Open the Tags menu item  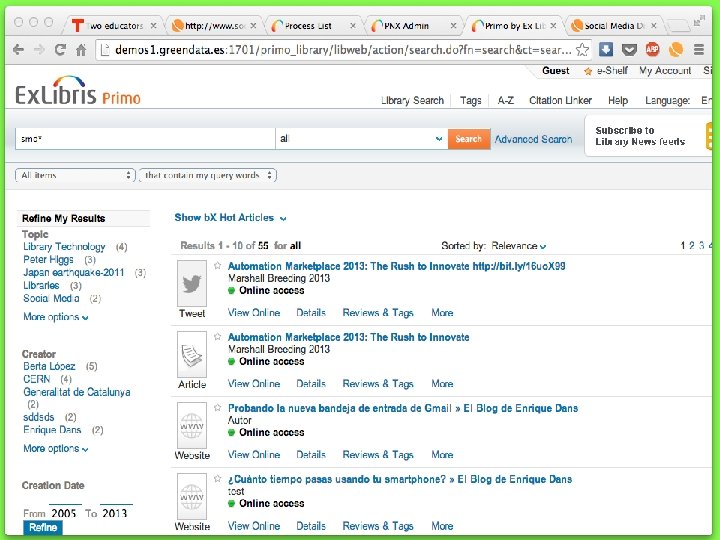click(x=471, y=100)
